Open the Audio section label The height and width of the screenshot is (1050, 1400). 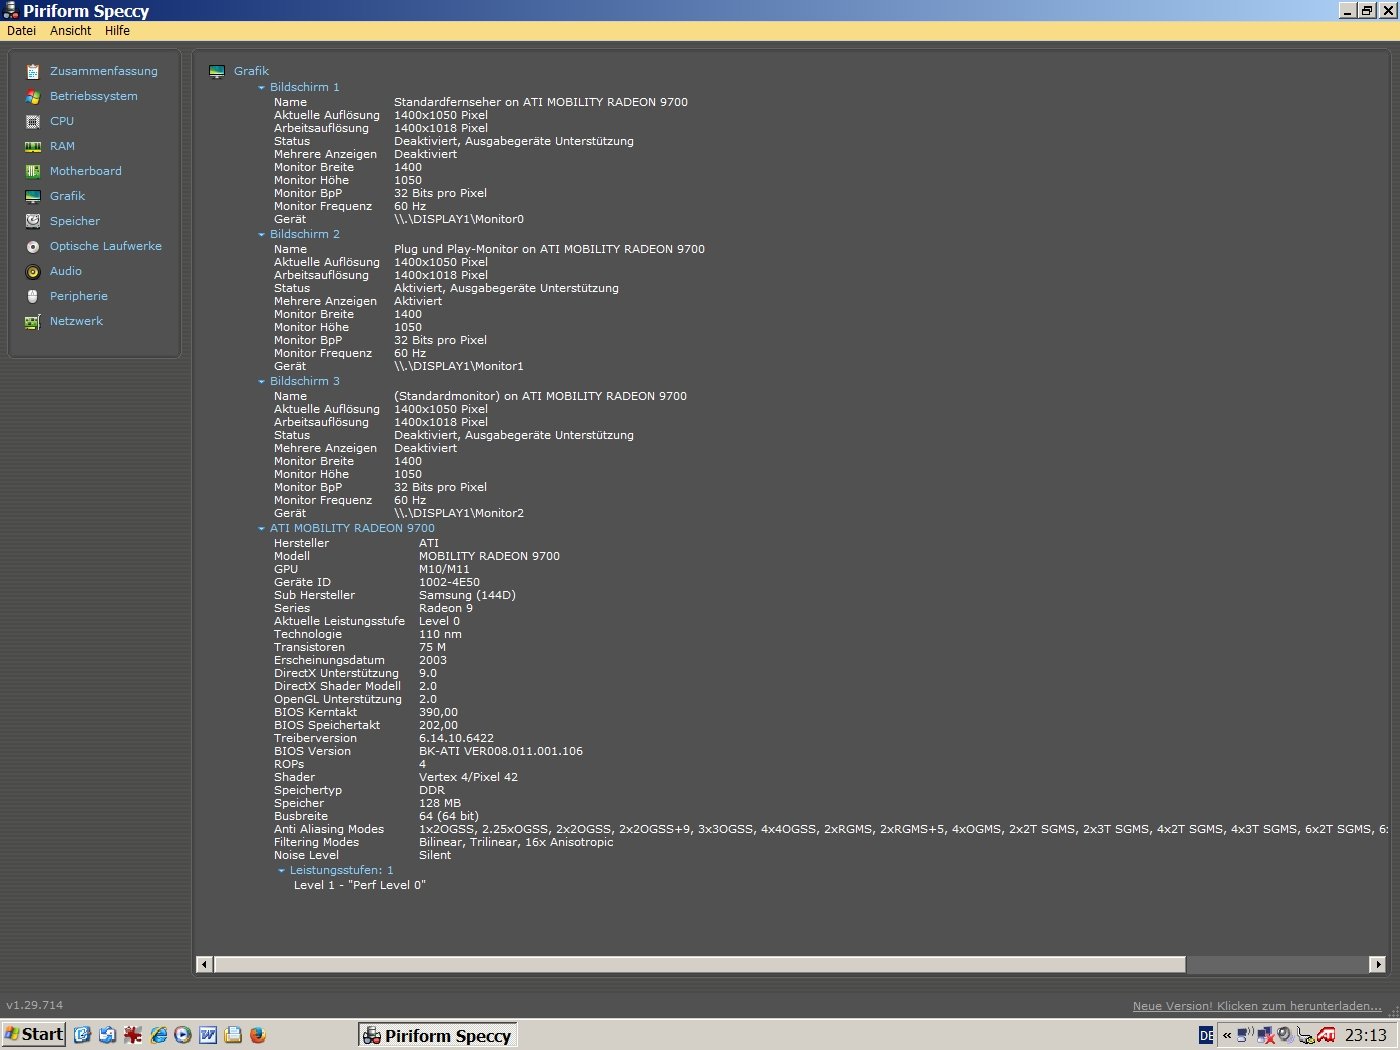[x=66, y=272]
